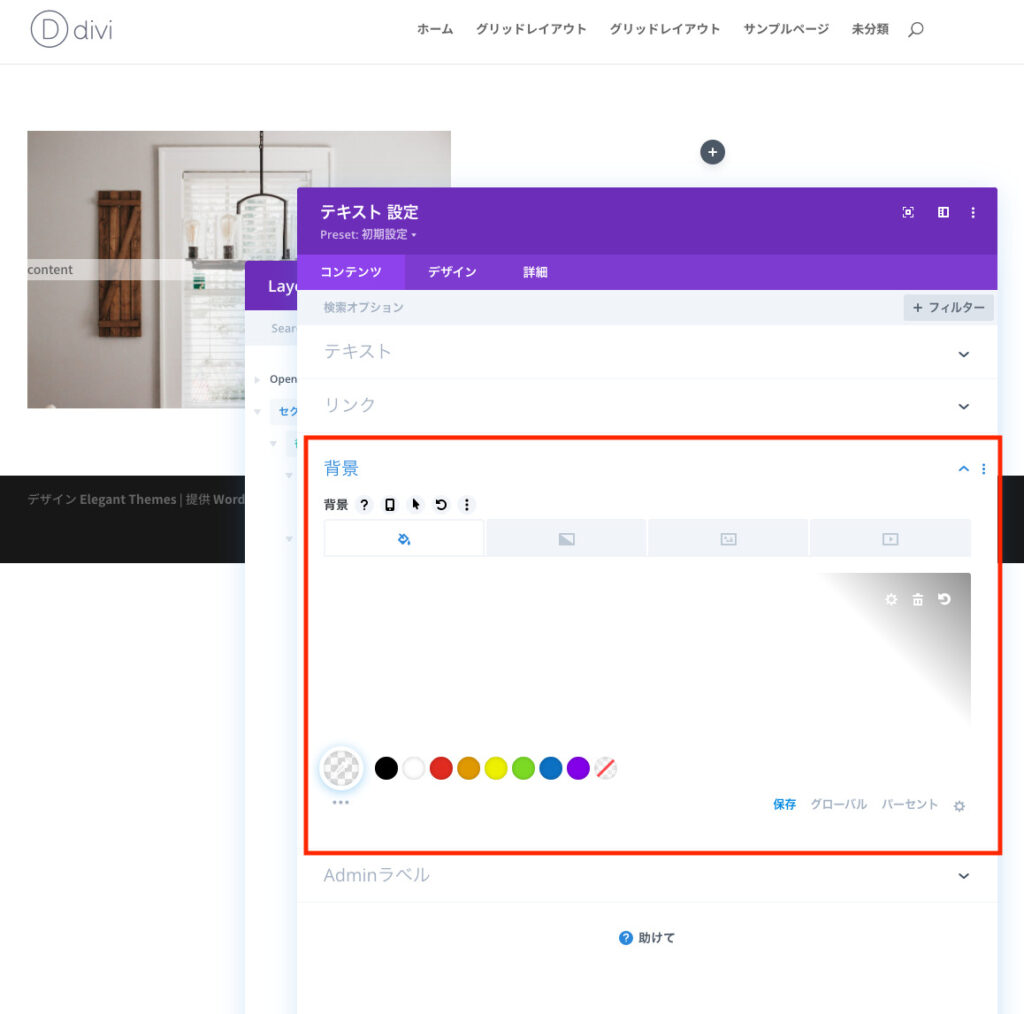Add new section with plus circle button
Viewport: 1024px width, 1014px height.
(712, 152)
